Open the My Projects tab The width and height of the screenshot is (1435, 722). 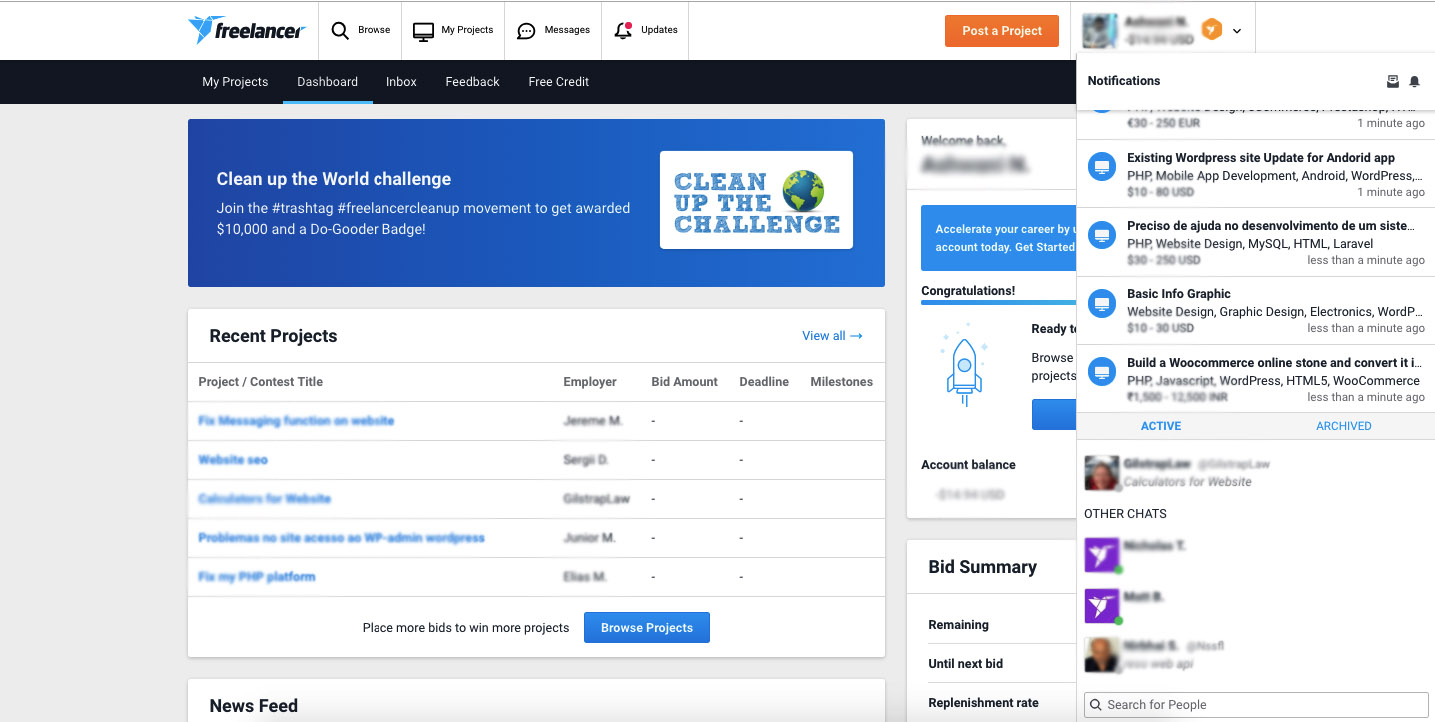tap(235, 82)
